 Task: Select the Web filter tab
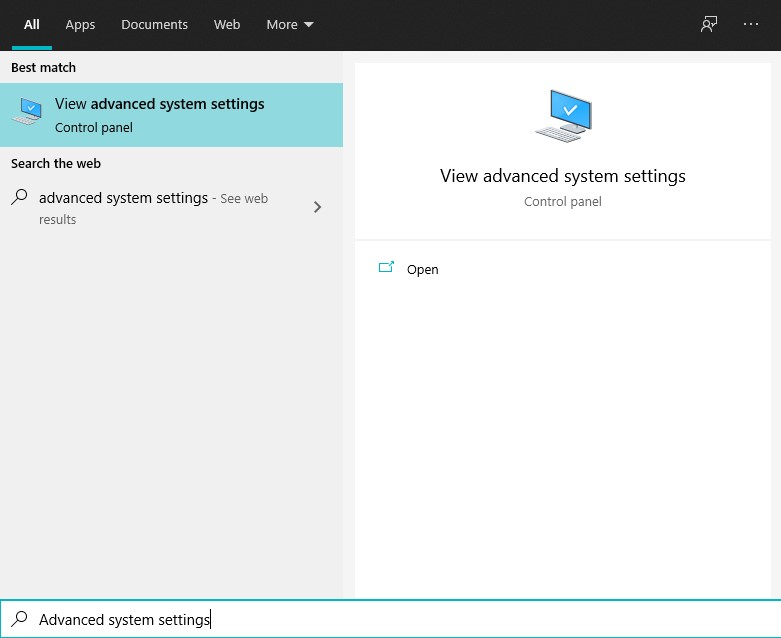tap(227, 24)
